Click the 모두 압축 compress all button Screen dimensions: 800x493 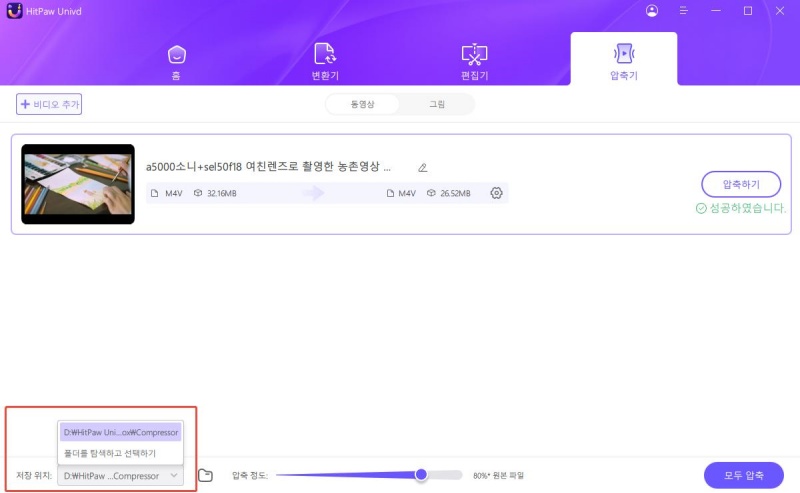[x=743, y=476]
